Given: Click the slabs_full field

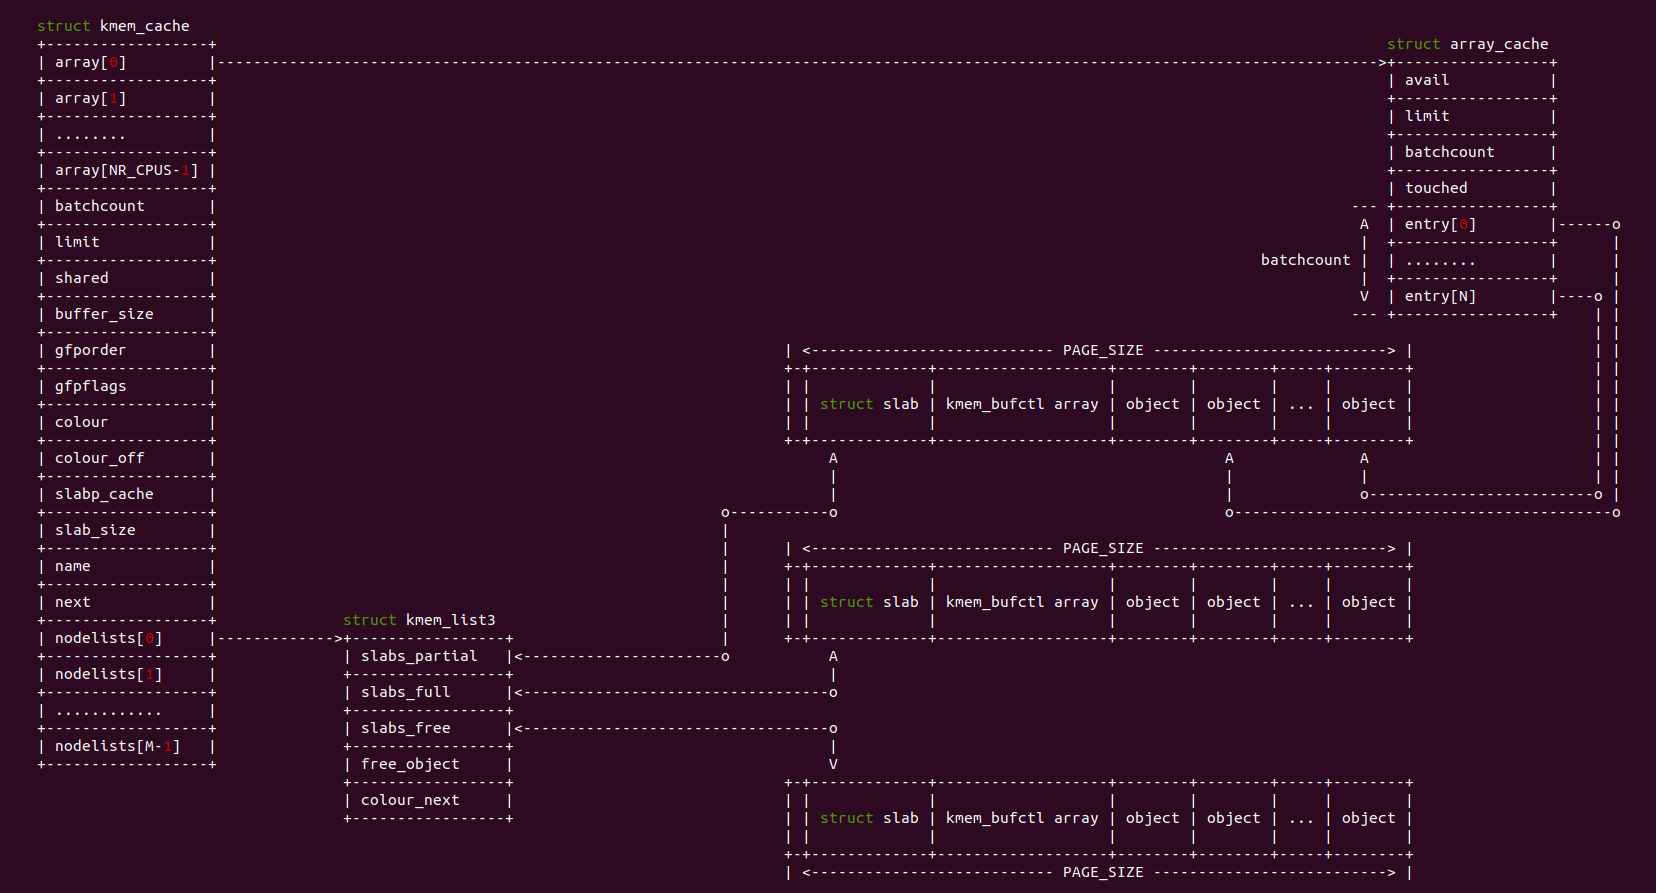Looking at the screenshot, I should [405, 692].
